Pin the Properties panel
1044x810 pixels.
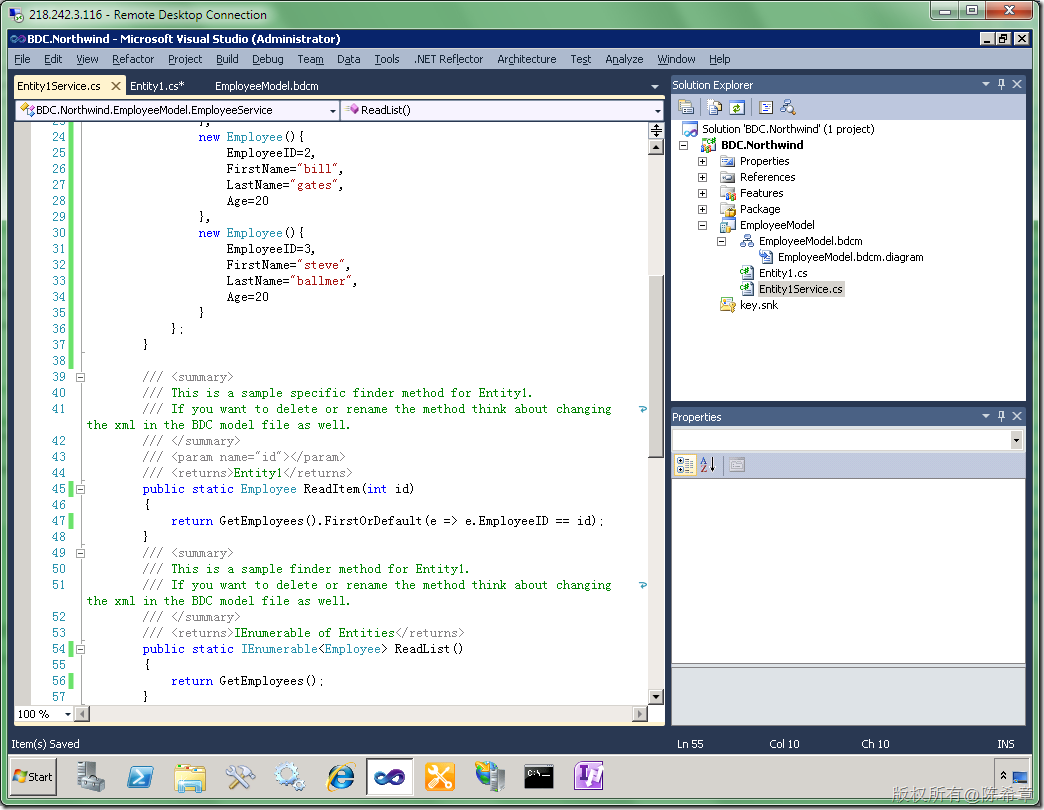1001,416
